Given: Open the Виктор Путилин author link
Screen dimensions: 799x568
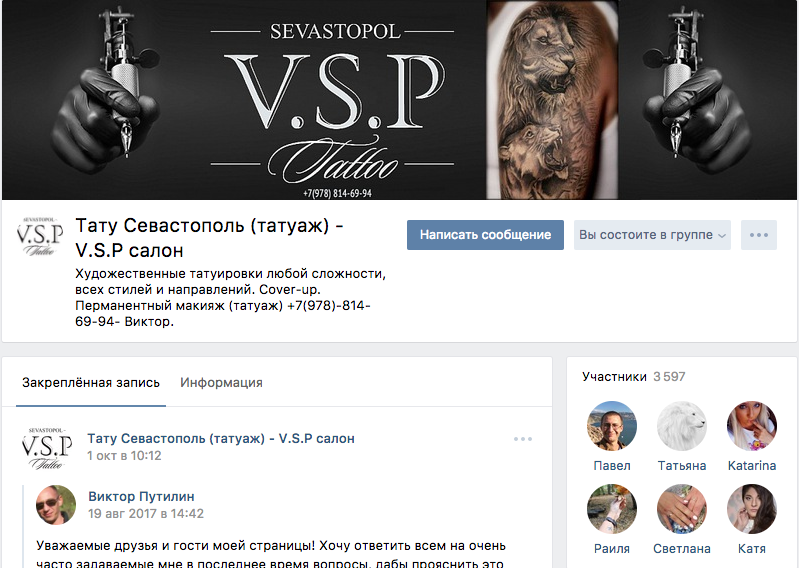Looking at the screenshot, I should coord(141,496).
